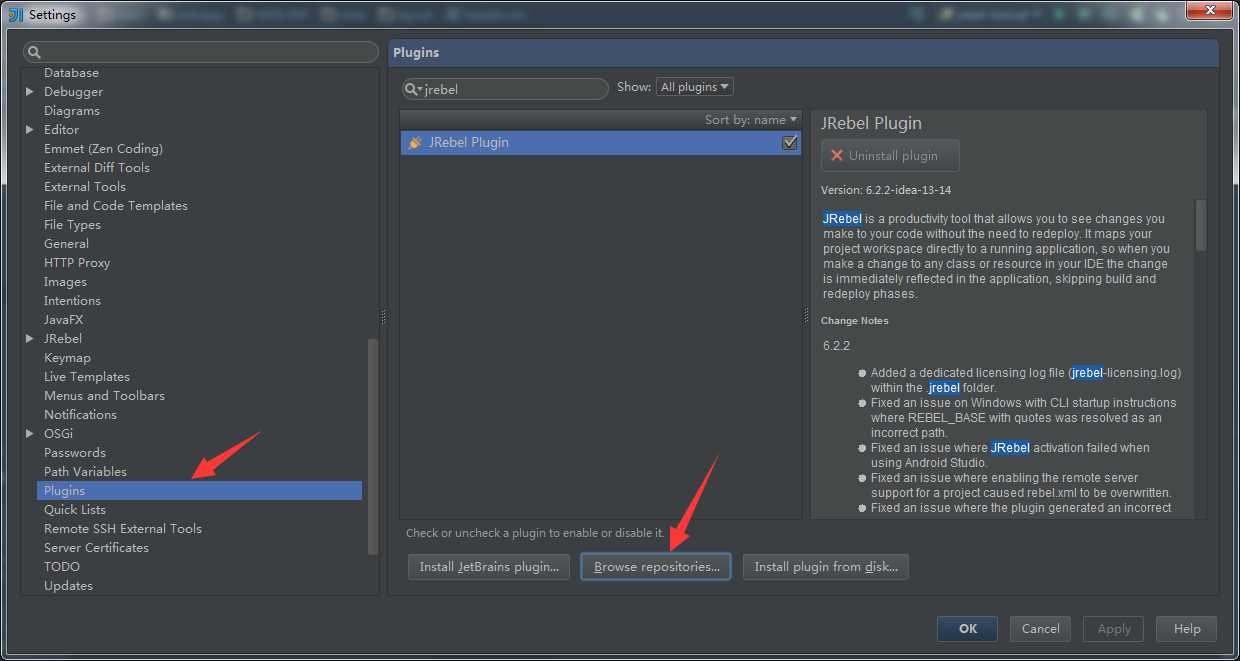The width and height of the screenshot is (1240, 661).
Task: Select Images settings item
Action: (x=65, y=282)
